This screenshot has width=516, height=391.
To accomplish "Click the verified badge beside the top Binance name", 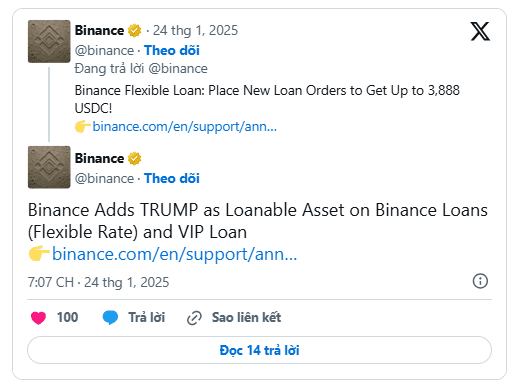I will (x=135, y=31).
